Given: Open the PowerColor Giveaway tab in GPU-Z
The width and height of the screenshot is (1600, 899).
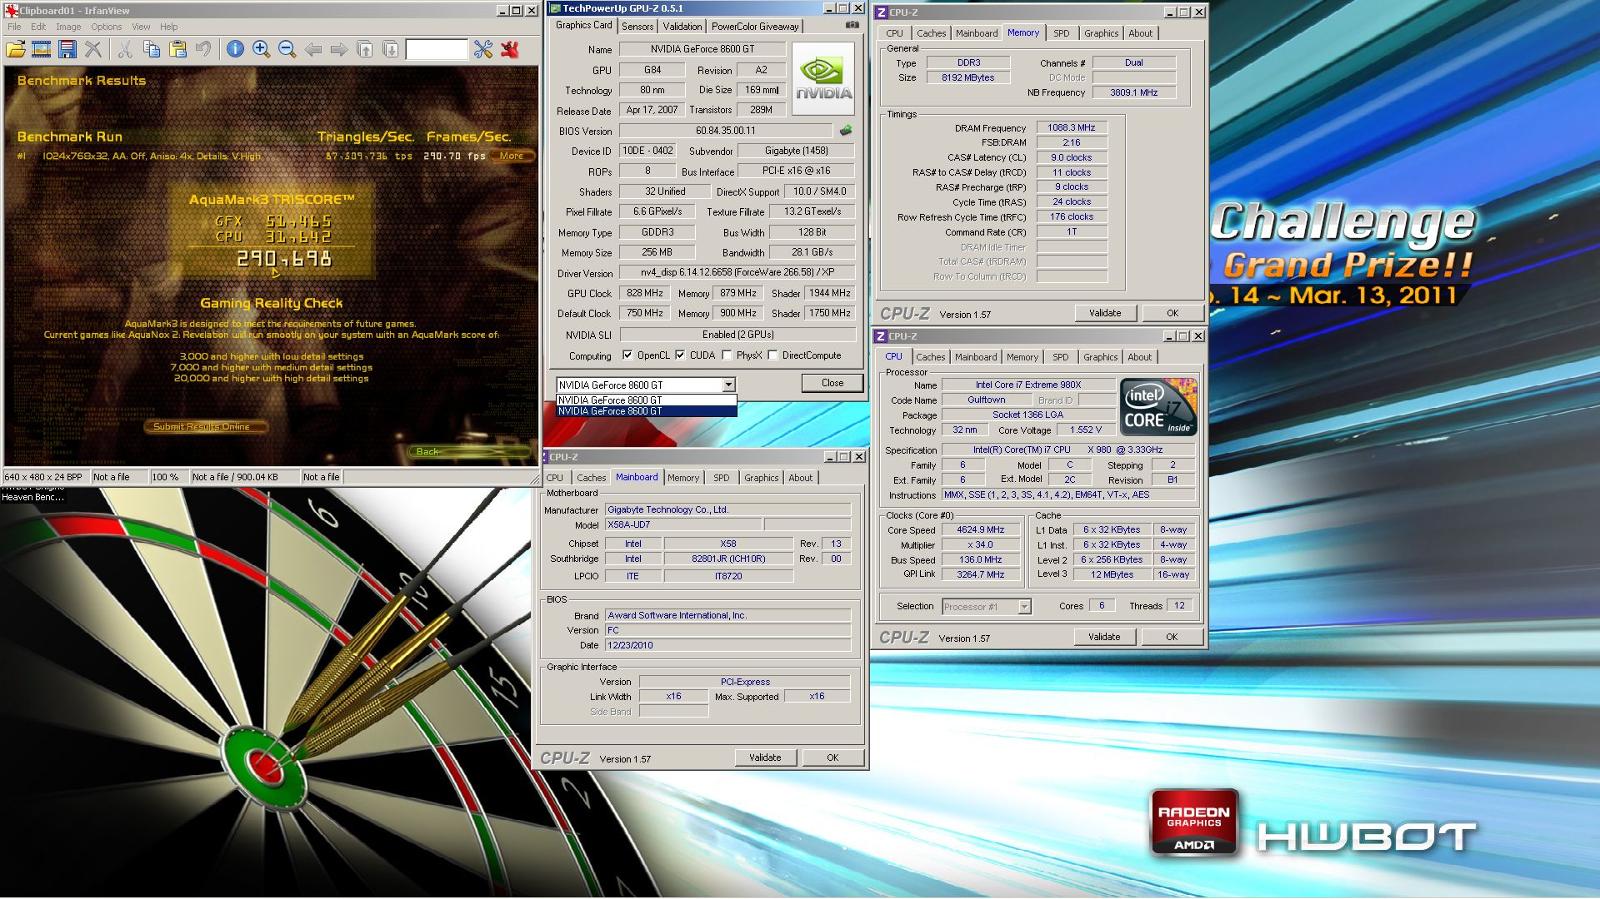Looking at the screenshot, I should [x=755, y=27].
